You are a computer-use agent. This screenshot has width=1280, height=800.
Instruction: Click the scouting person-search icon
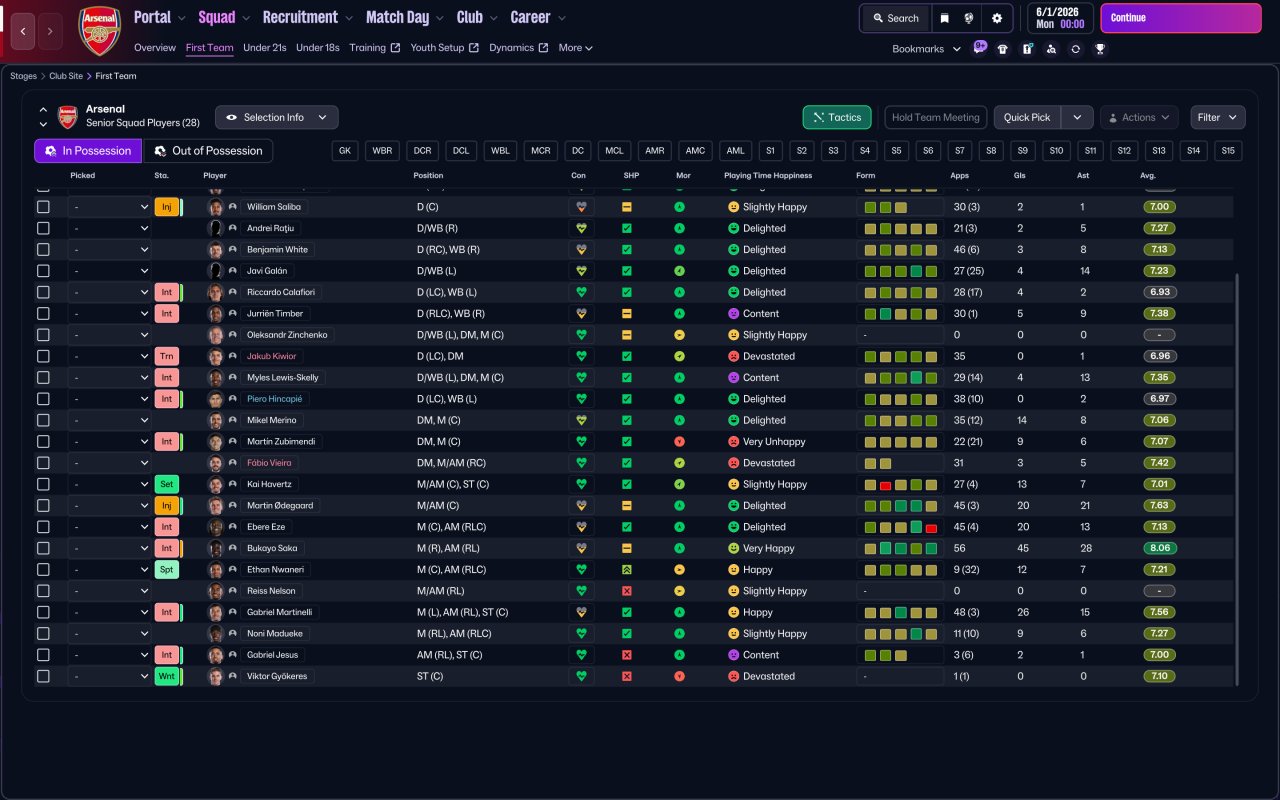(x=1051, y=49)
